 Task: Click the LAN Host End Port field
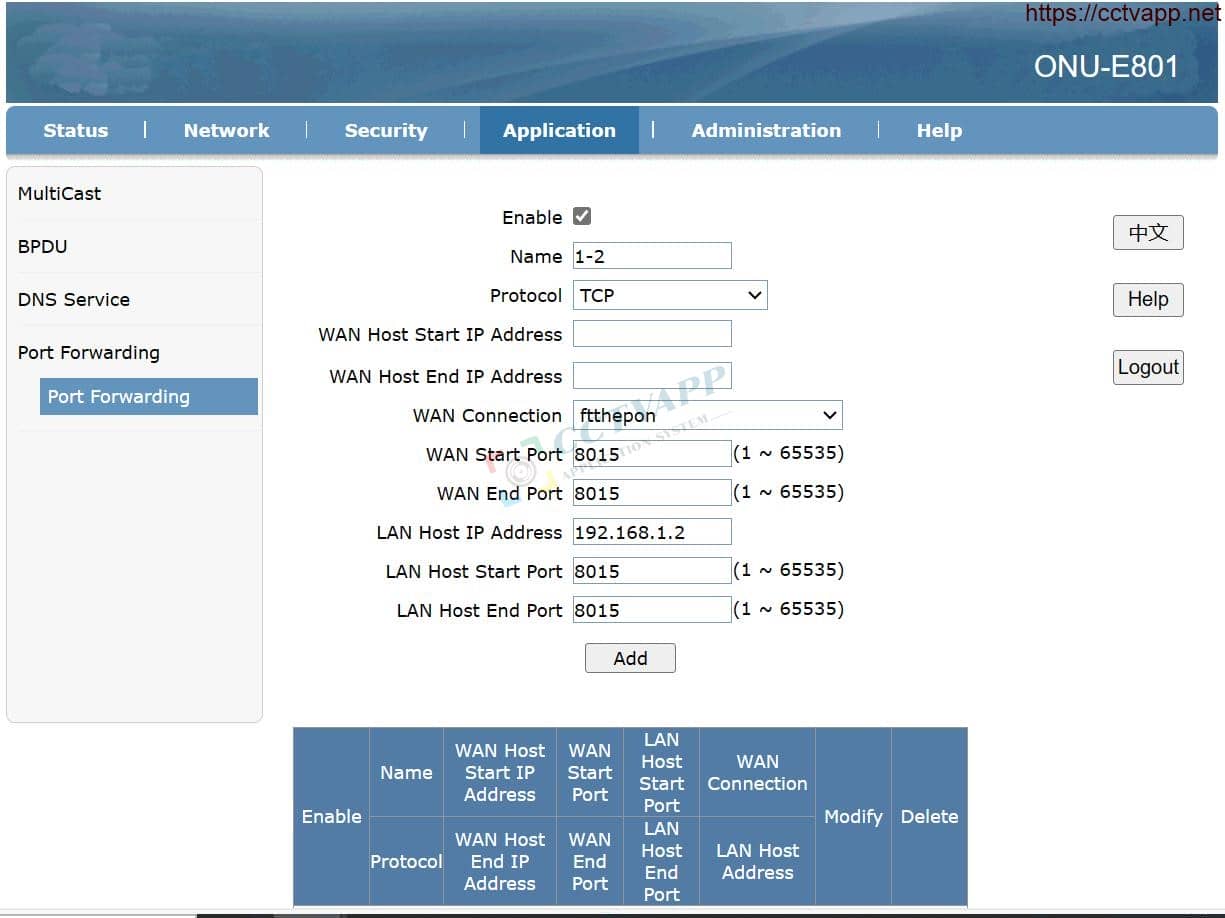click(x=652, y=610)
